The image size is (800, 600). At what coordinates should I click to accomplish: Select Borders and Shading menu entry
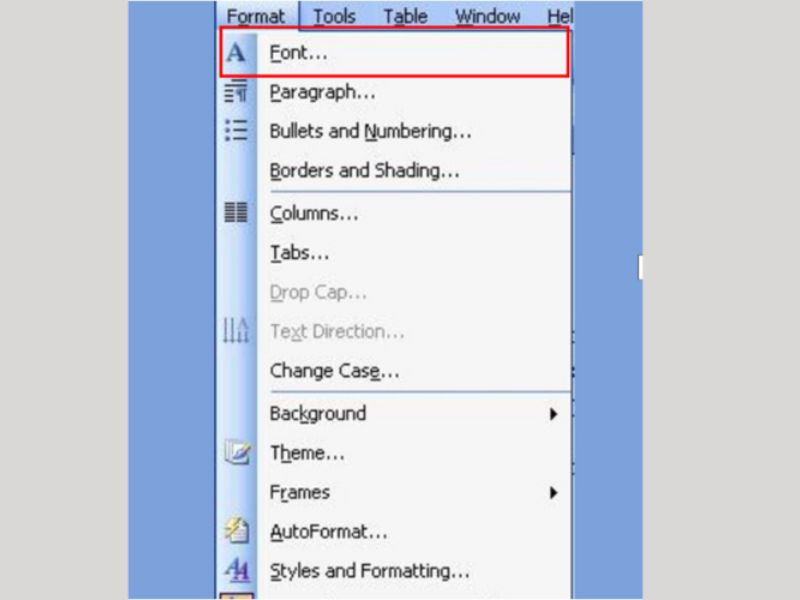pos(364,170)
